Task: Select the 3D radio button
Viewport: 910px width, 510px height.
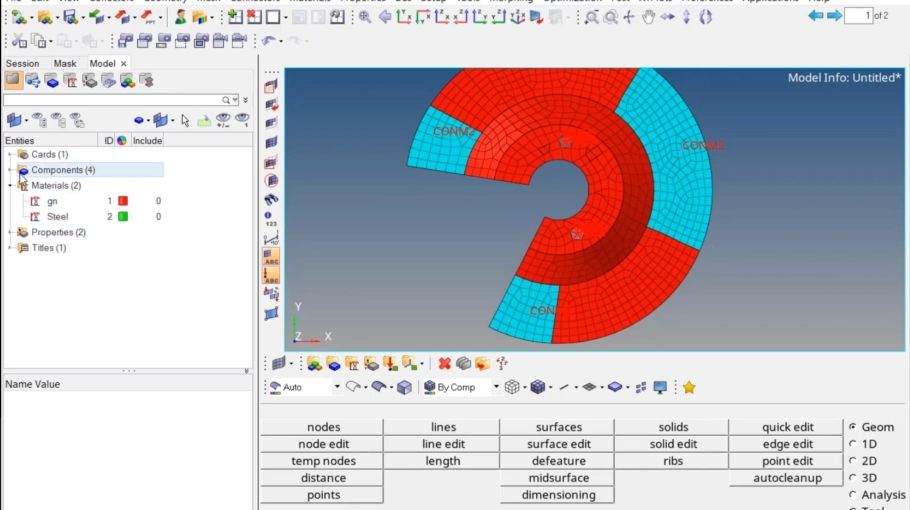Action: [853, 478]
